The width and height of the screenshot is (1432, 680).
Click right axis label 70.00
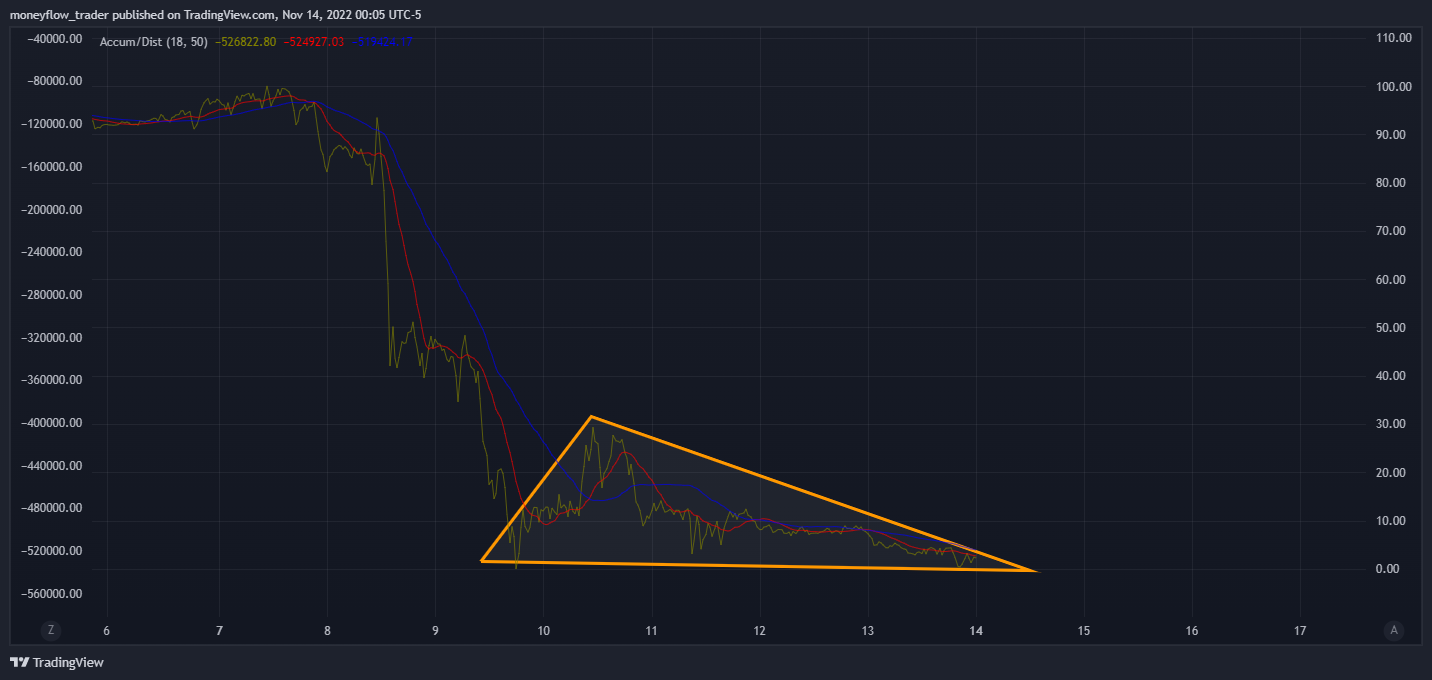coord(1393,231)
